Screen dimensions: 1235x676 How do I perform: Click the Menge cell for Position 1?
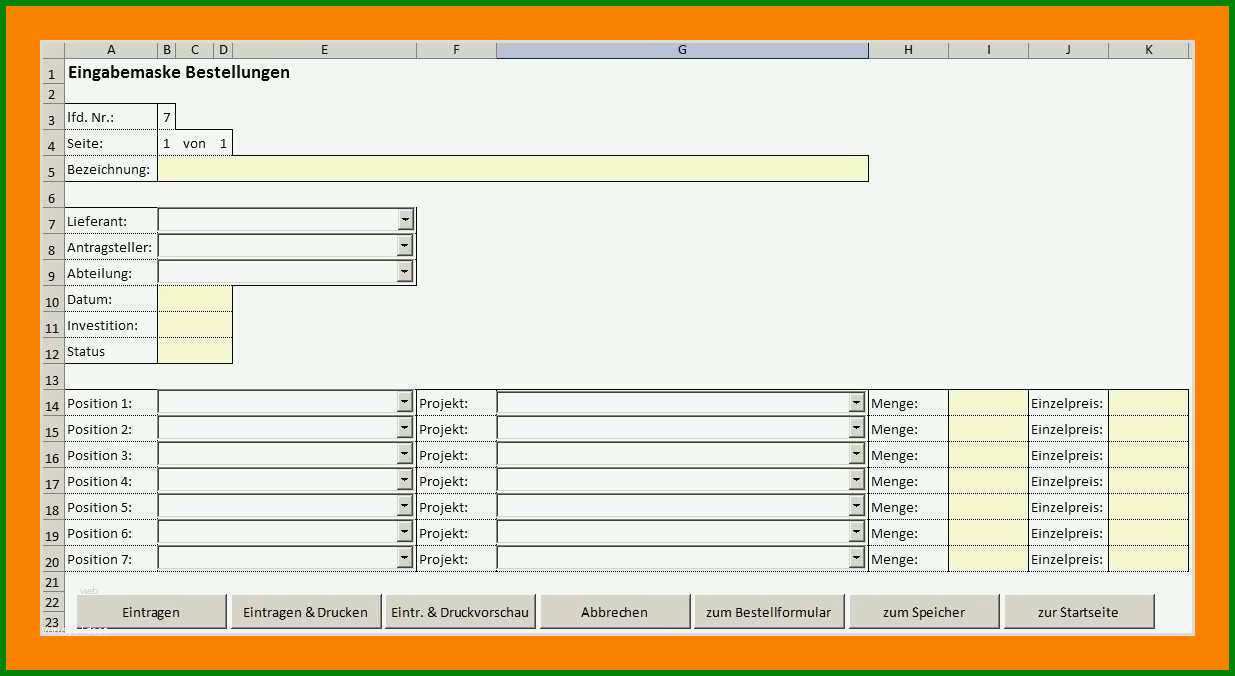(x=988, y=403)
